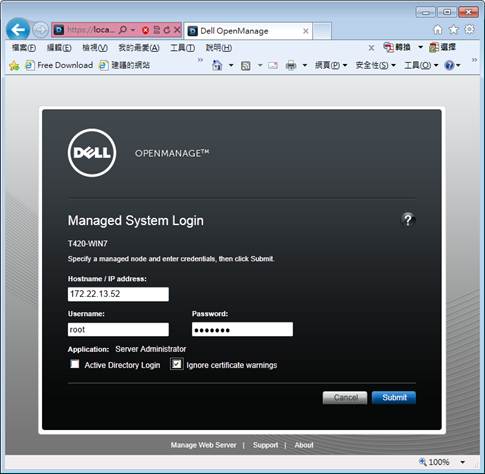Viewport: 485px width, 474px height.
Task: Expand the zoom level dropdown arrow
Action: 463,462
